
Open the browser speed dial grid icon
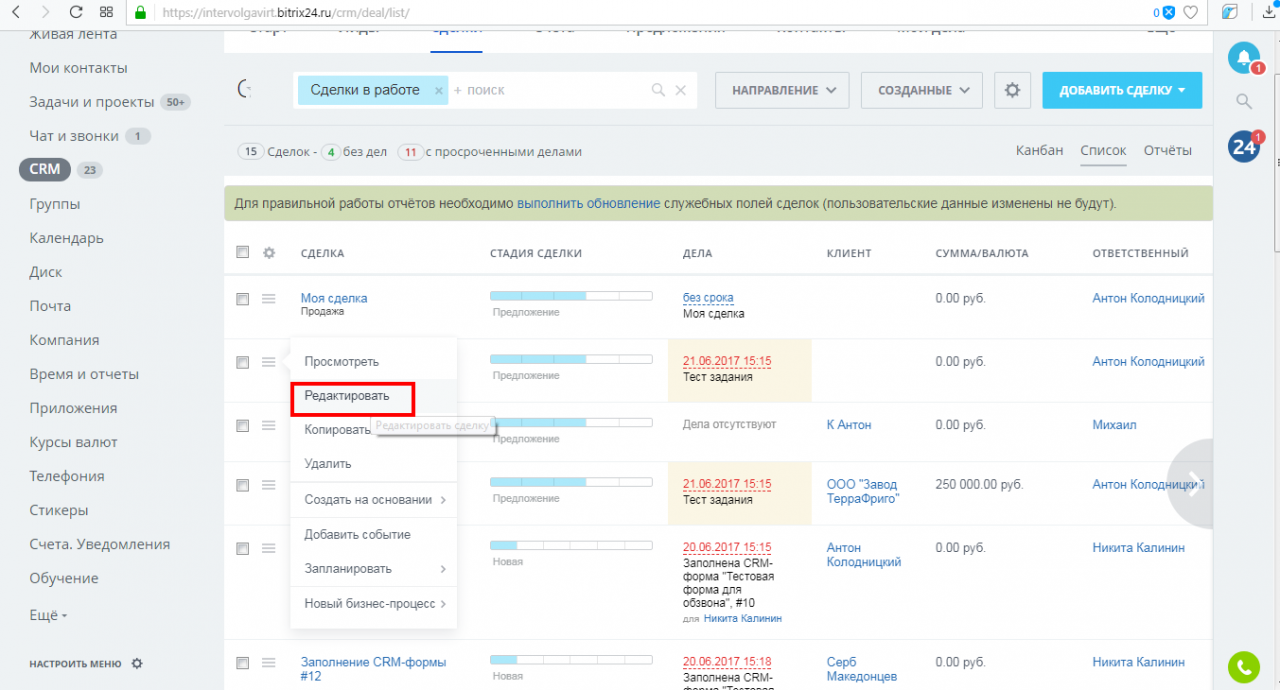107,12
